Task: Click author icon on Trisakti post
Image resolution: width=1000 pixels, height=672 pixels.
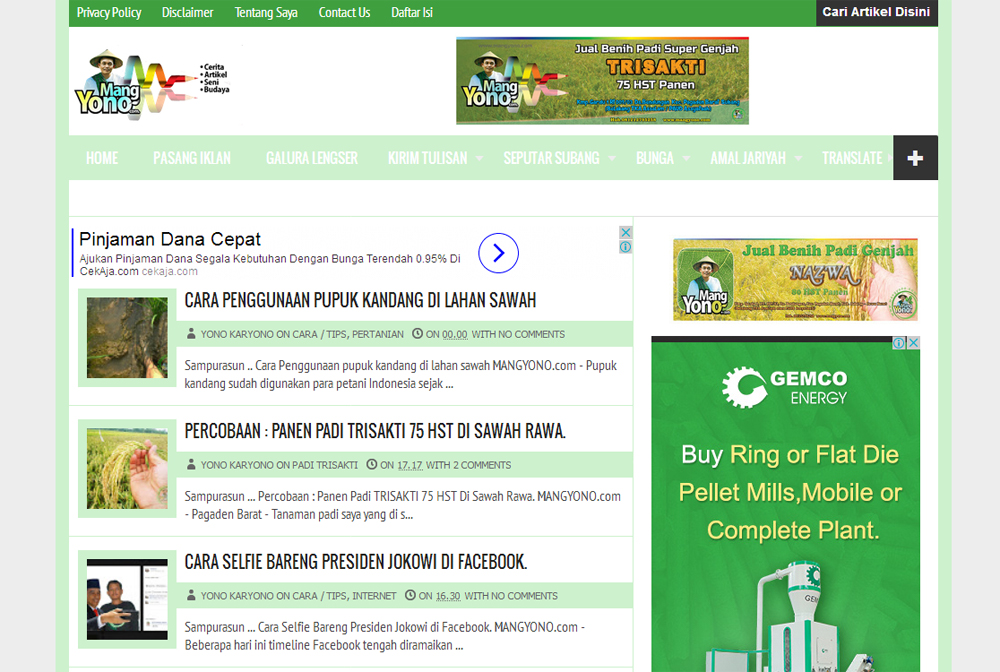Action: point(191,464)
